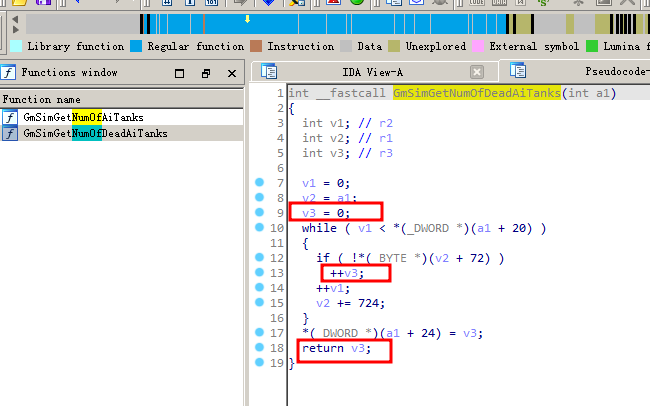Click 'v1' in the 'v1 = 0;' statement
650x406 pixels.
coord(309,183)
